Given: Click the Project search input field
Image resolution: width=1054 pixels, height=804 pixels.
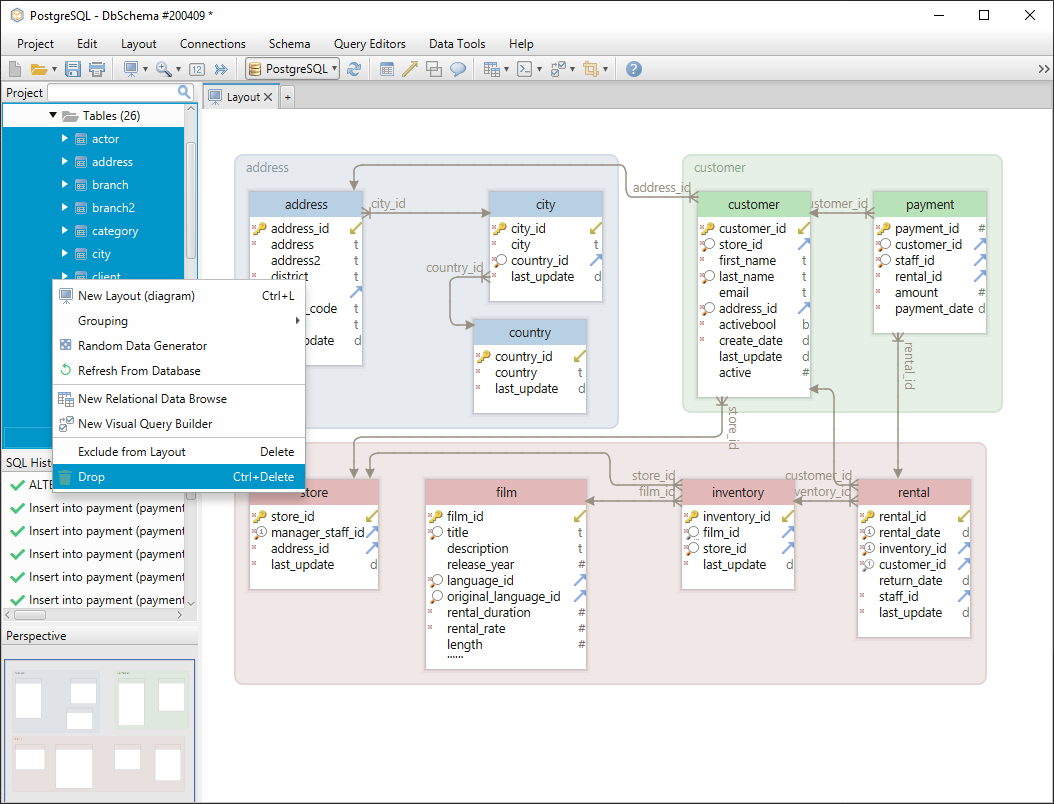Looking at the screenshot, I should pyautogui.click(x=112, y=92).
